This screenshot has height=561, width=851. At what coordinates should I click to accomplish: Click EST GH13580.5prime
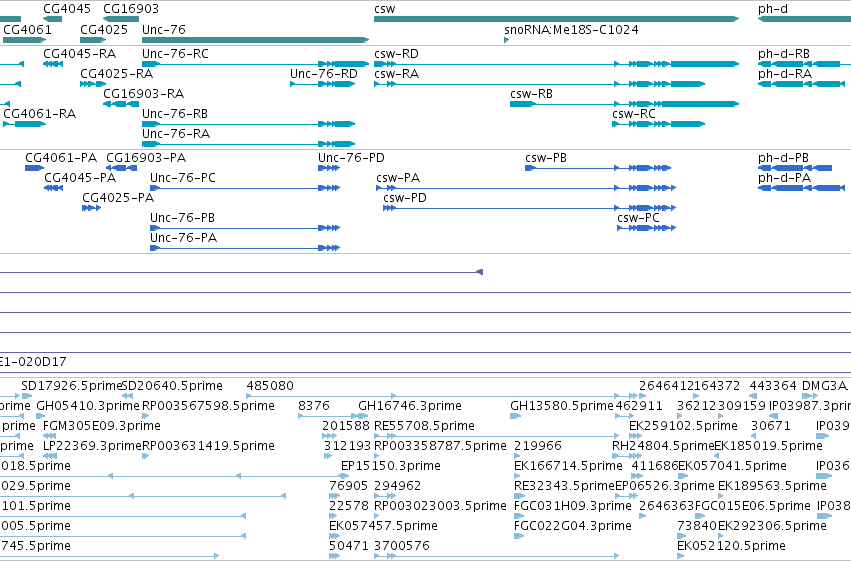pos(562,406)
